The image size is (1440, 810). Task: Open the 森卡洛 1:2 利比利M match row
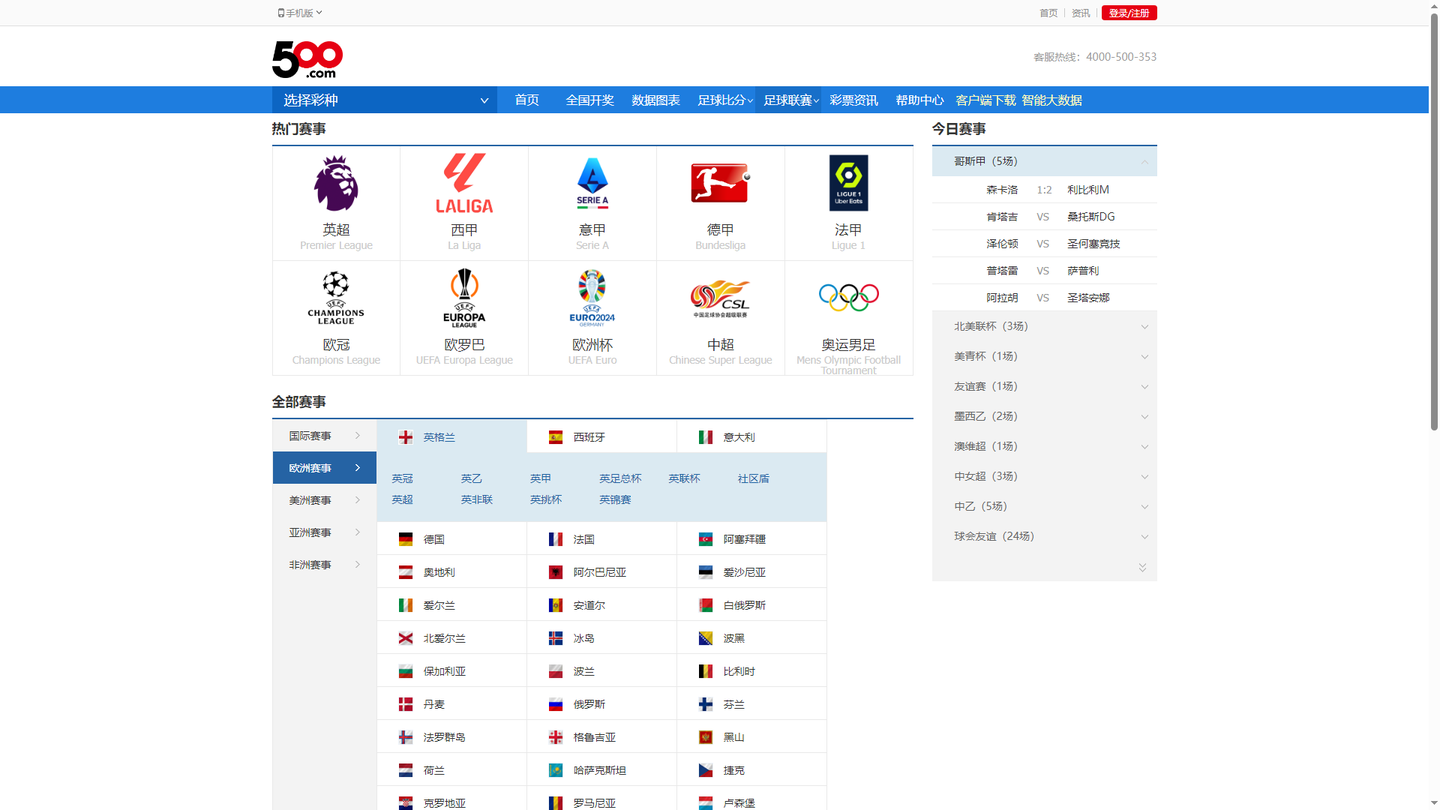(1044, 189)
